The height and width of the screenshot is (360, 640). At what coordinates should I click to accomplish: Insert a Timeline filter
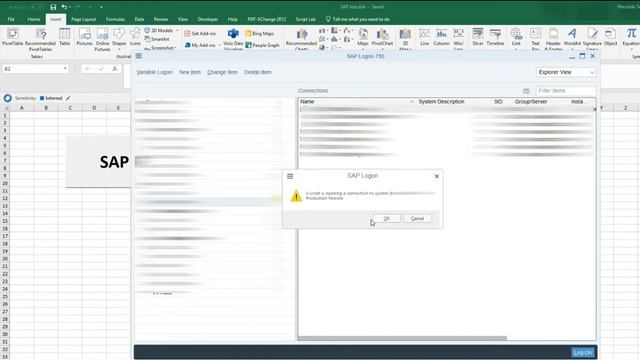coord(495,37)
